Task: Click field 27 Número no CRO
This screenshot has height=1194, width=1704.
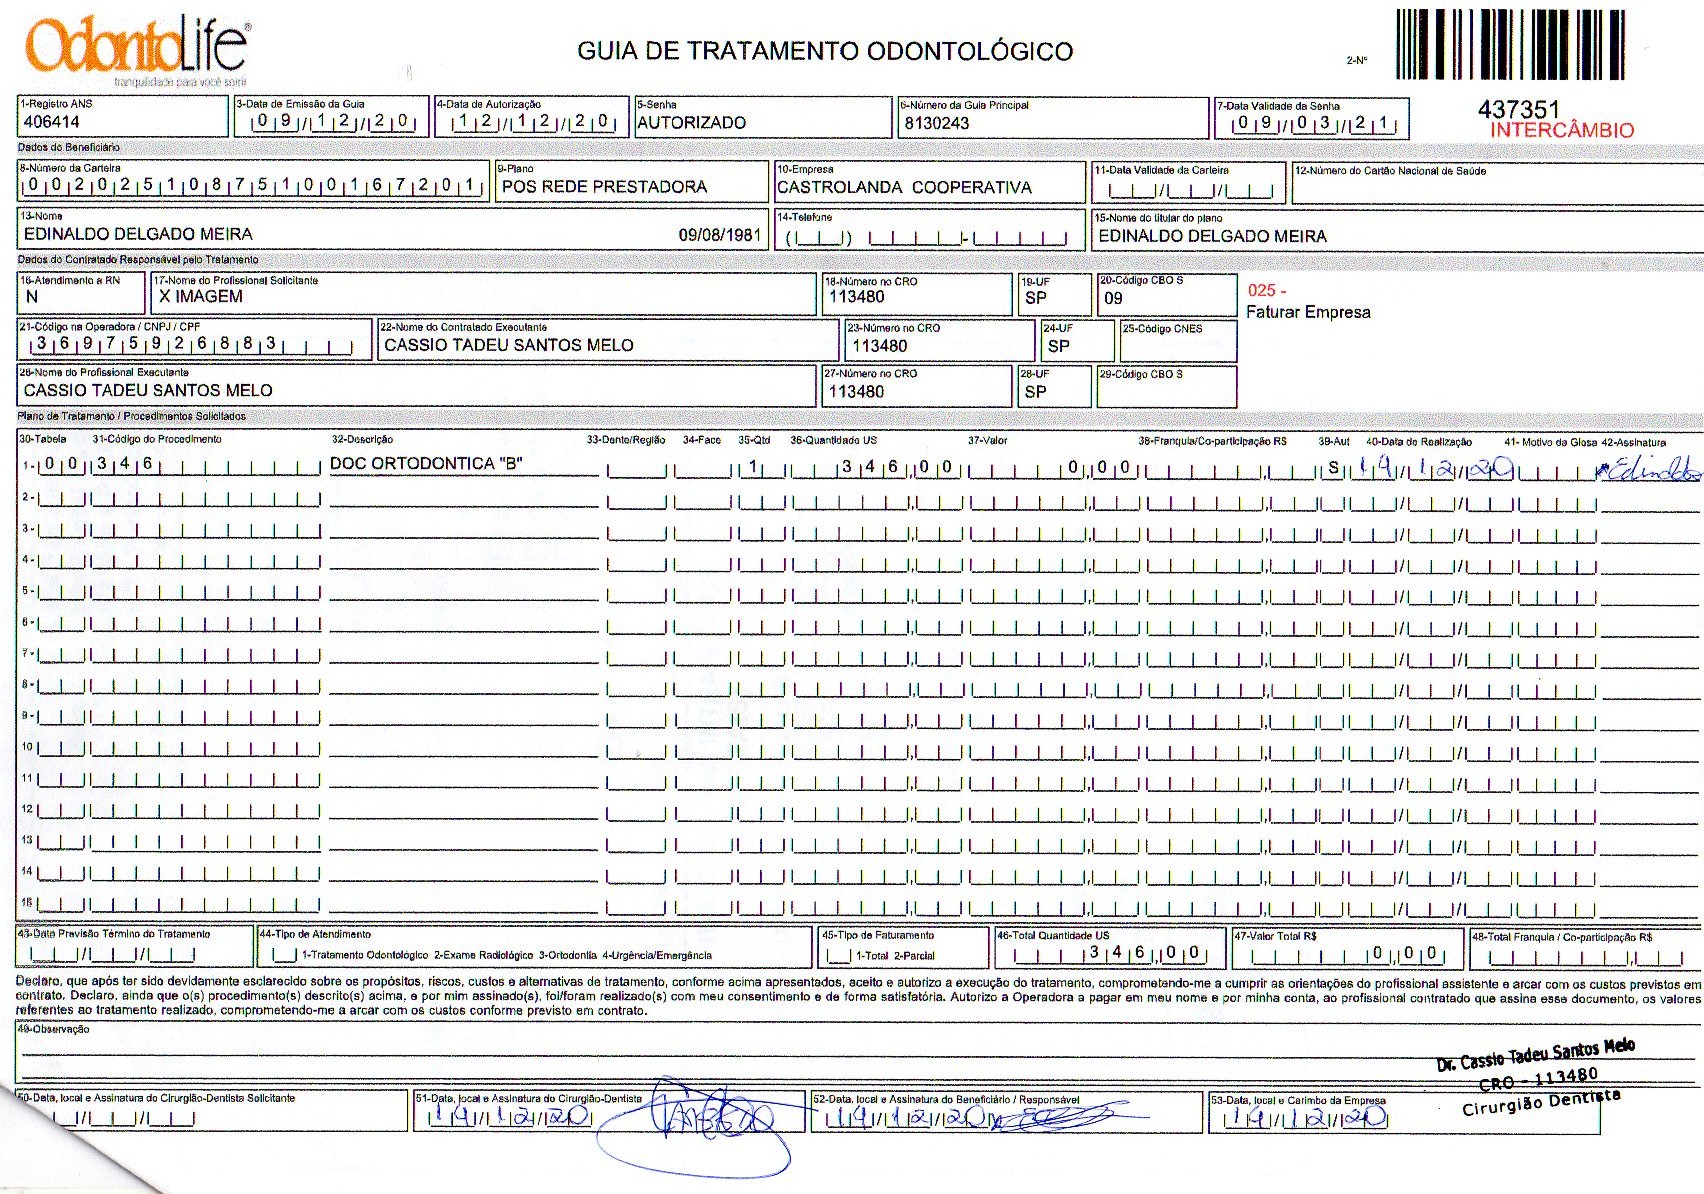Action: point(917,387)
